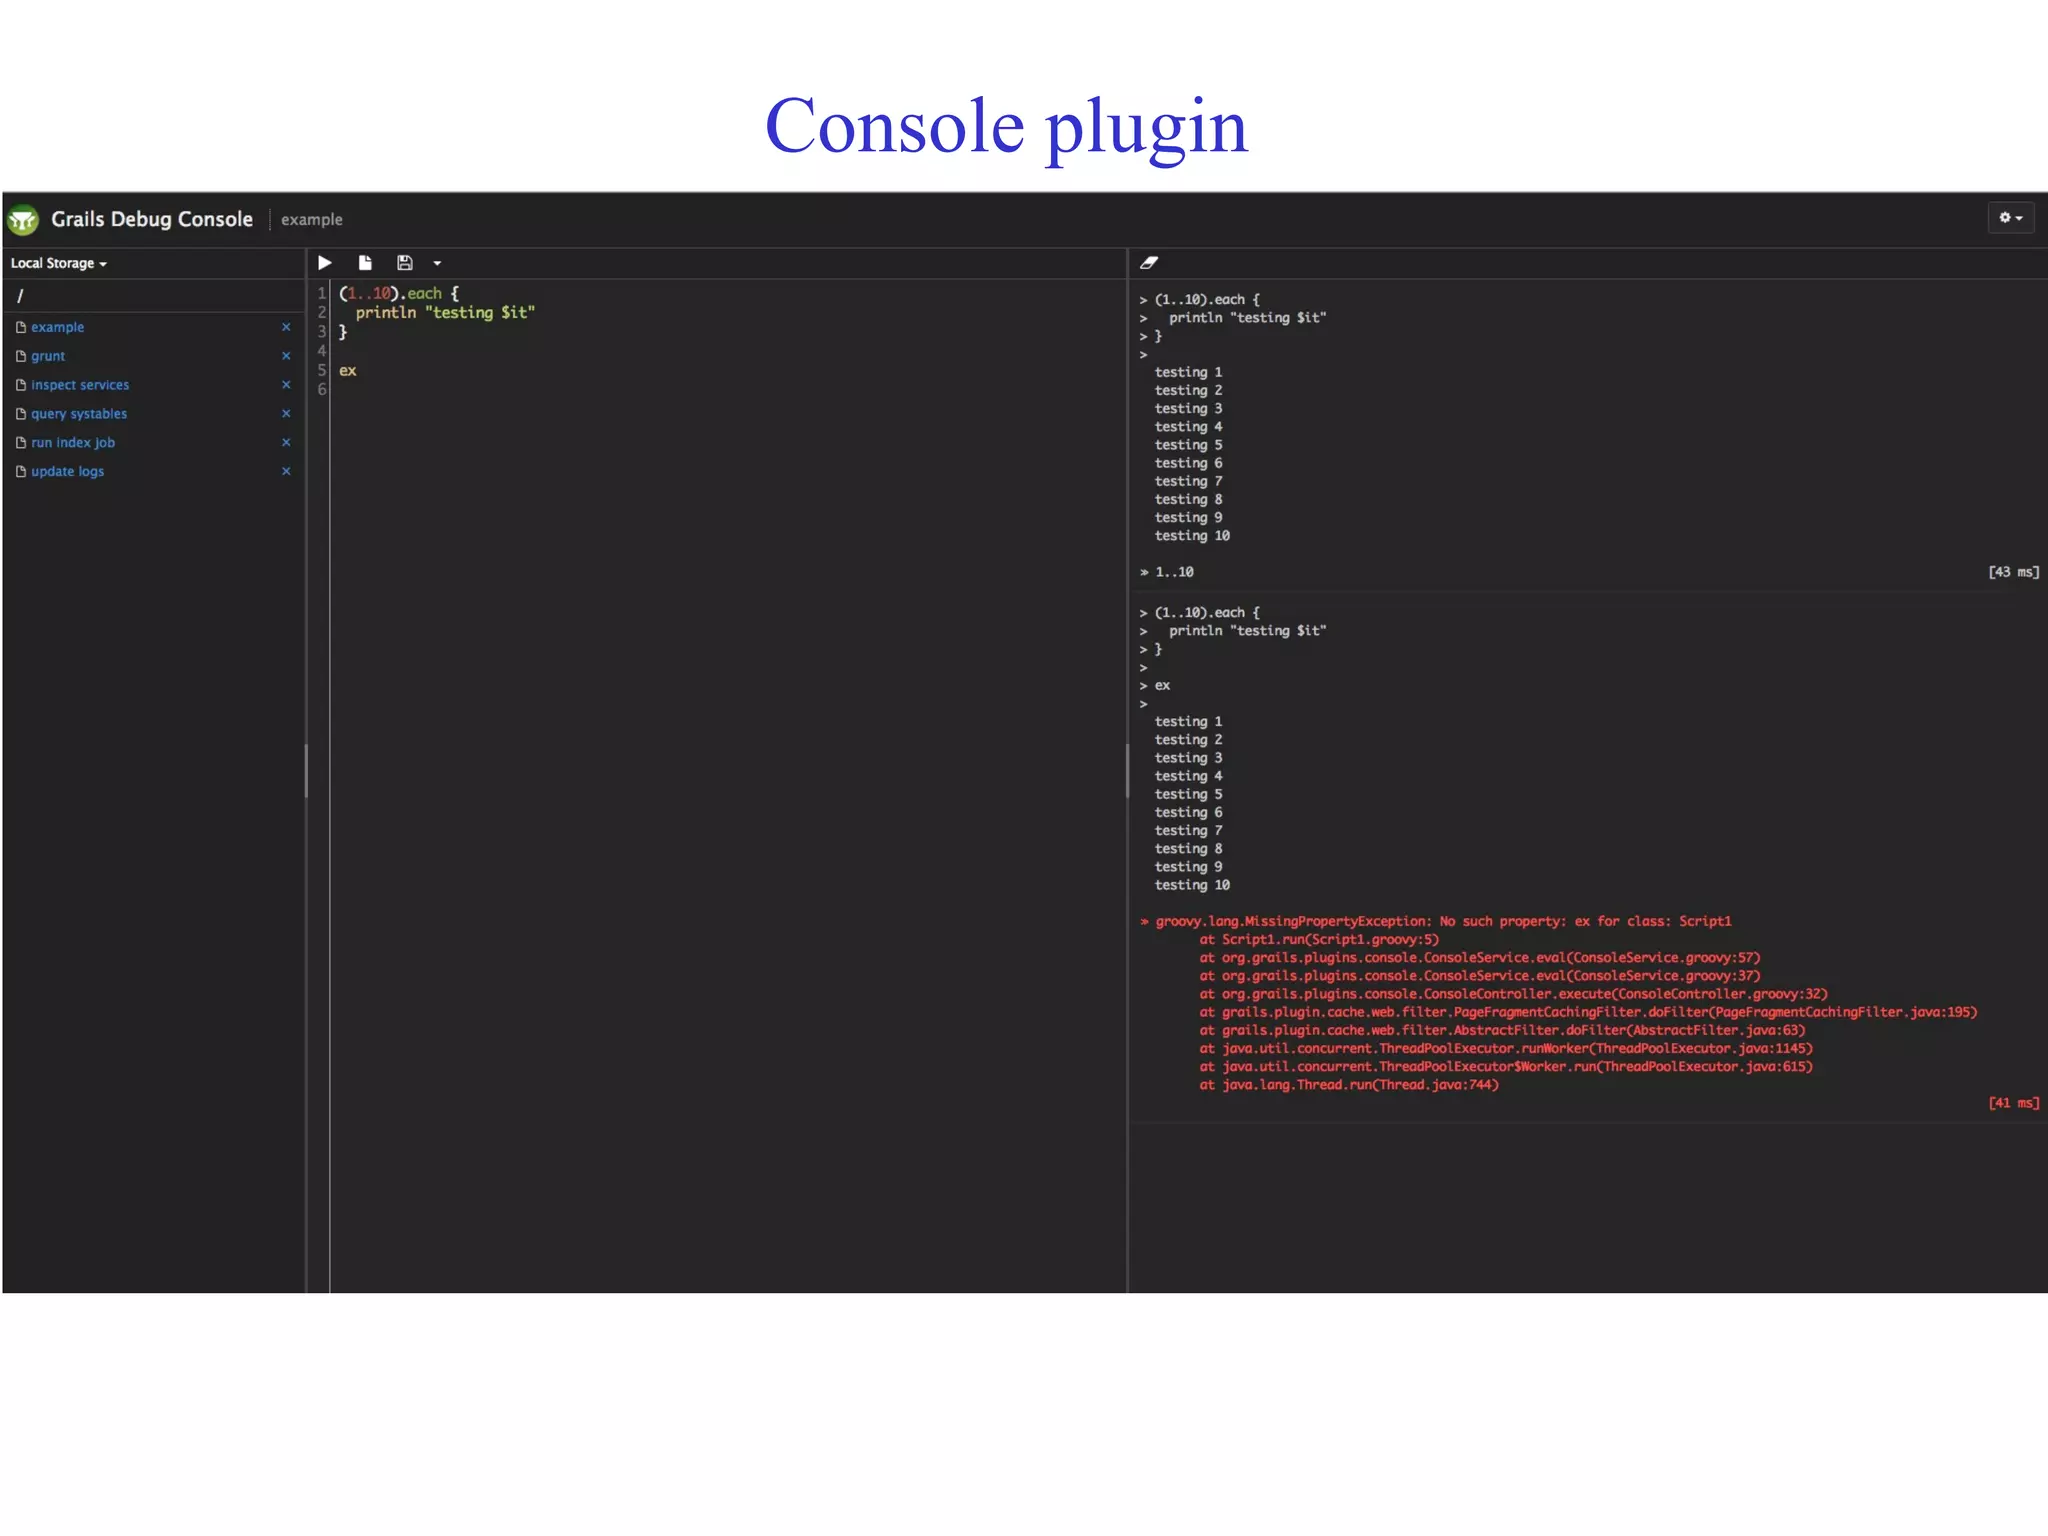
Task: Click first output 'testing 10' line
Action: click(1192, 536)
